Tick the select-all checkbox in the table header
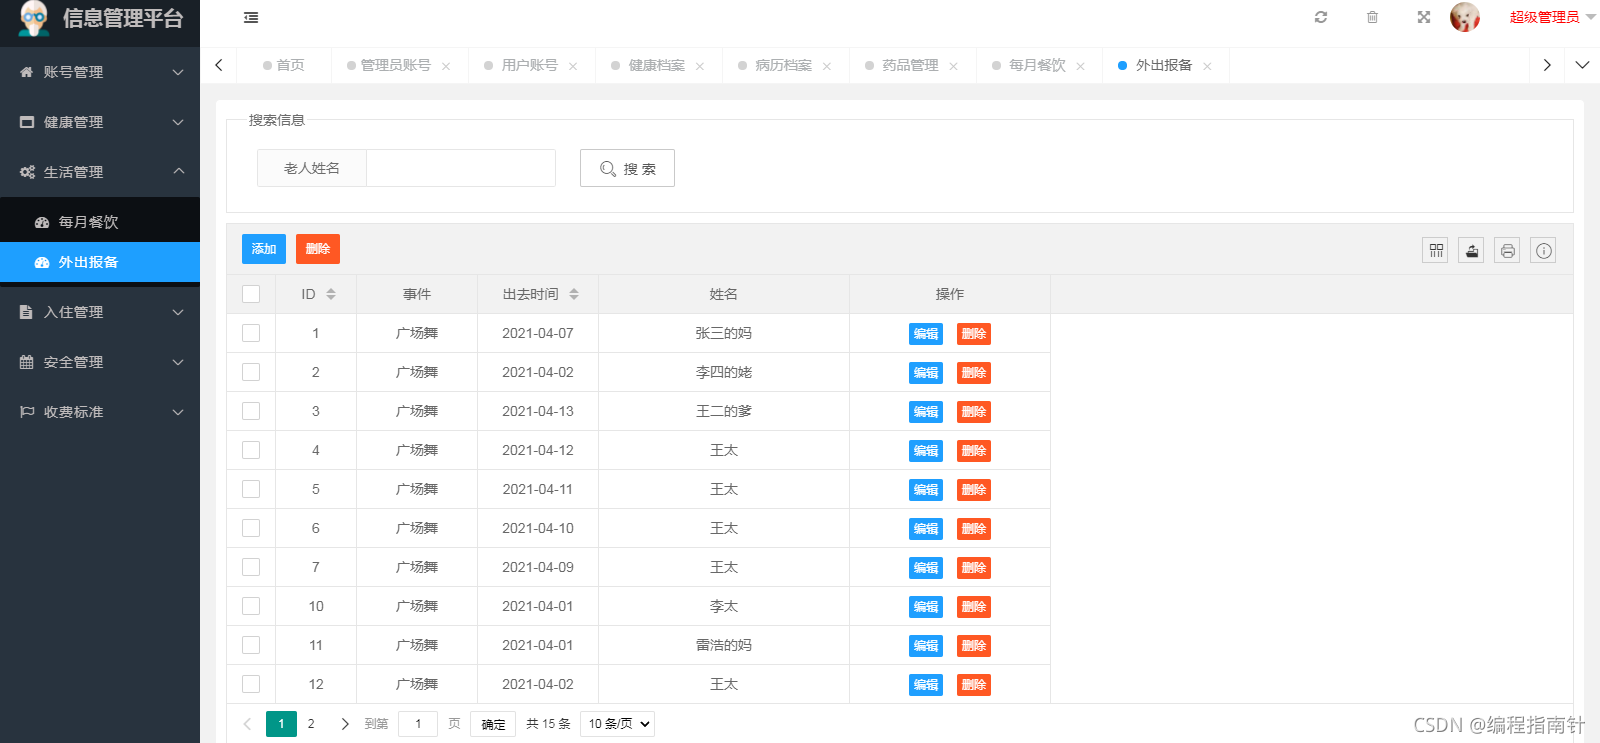The width and height of the screenshot is (1600, 743). (x=251, y=294)
